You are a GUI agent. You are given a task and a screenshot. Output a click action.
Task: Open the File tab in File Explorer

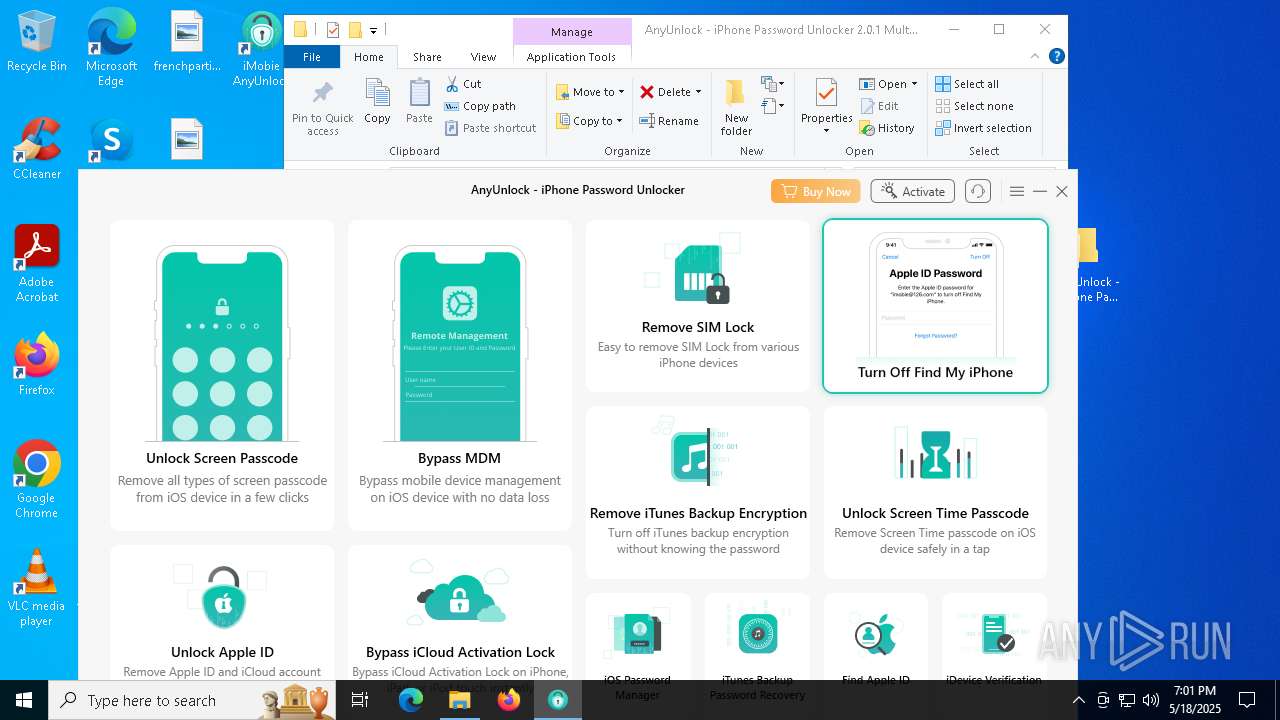pyautogui.click(x=312, y=57)
